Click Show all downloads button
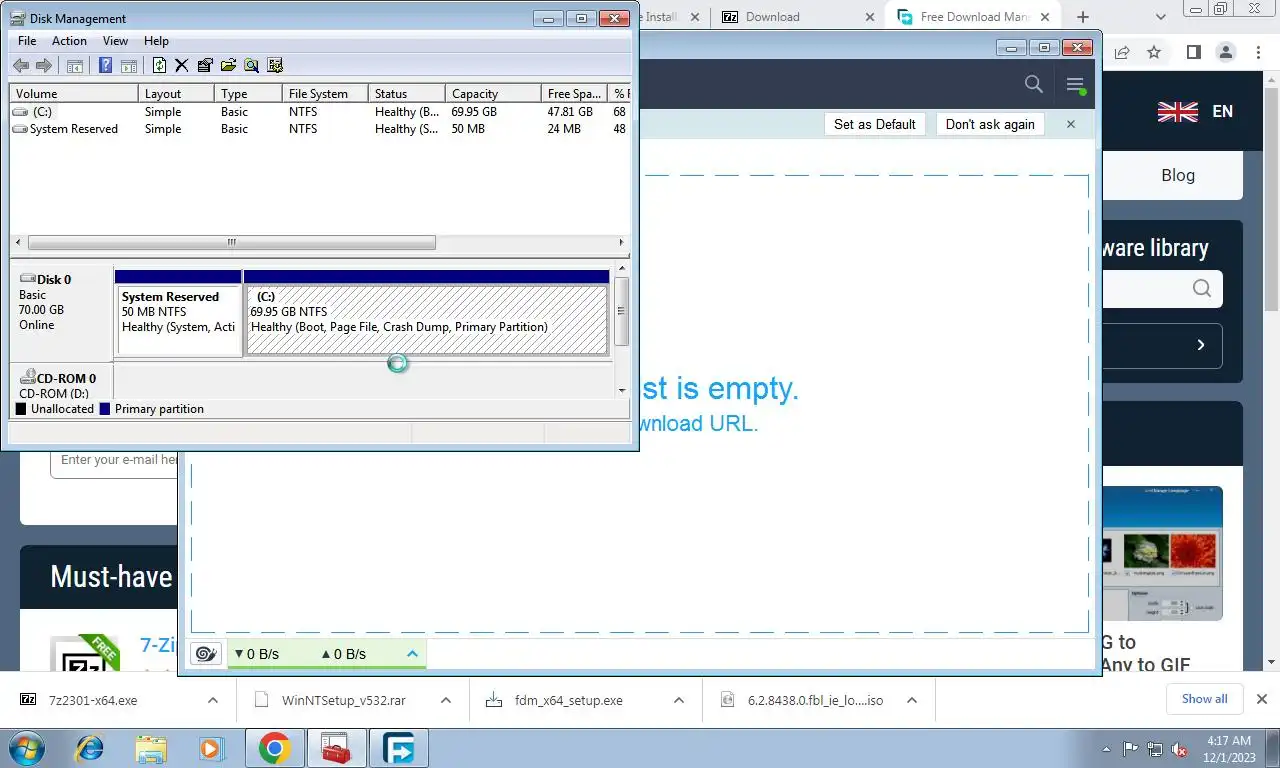Viewport: 1280px width, 768px height. 1204,699
